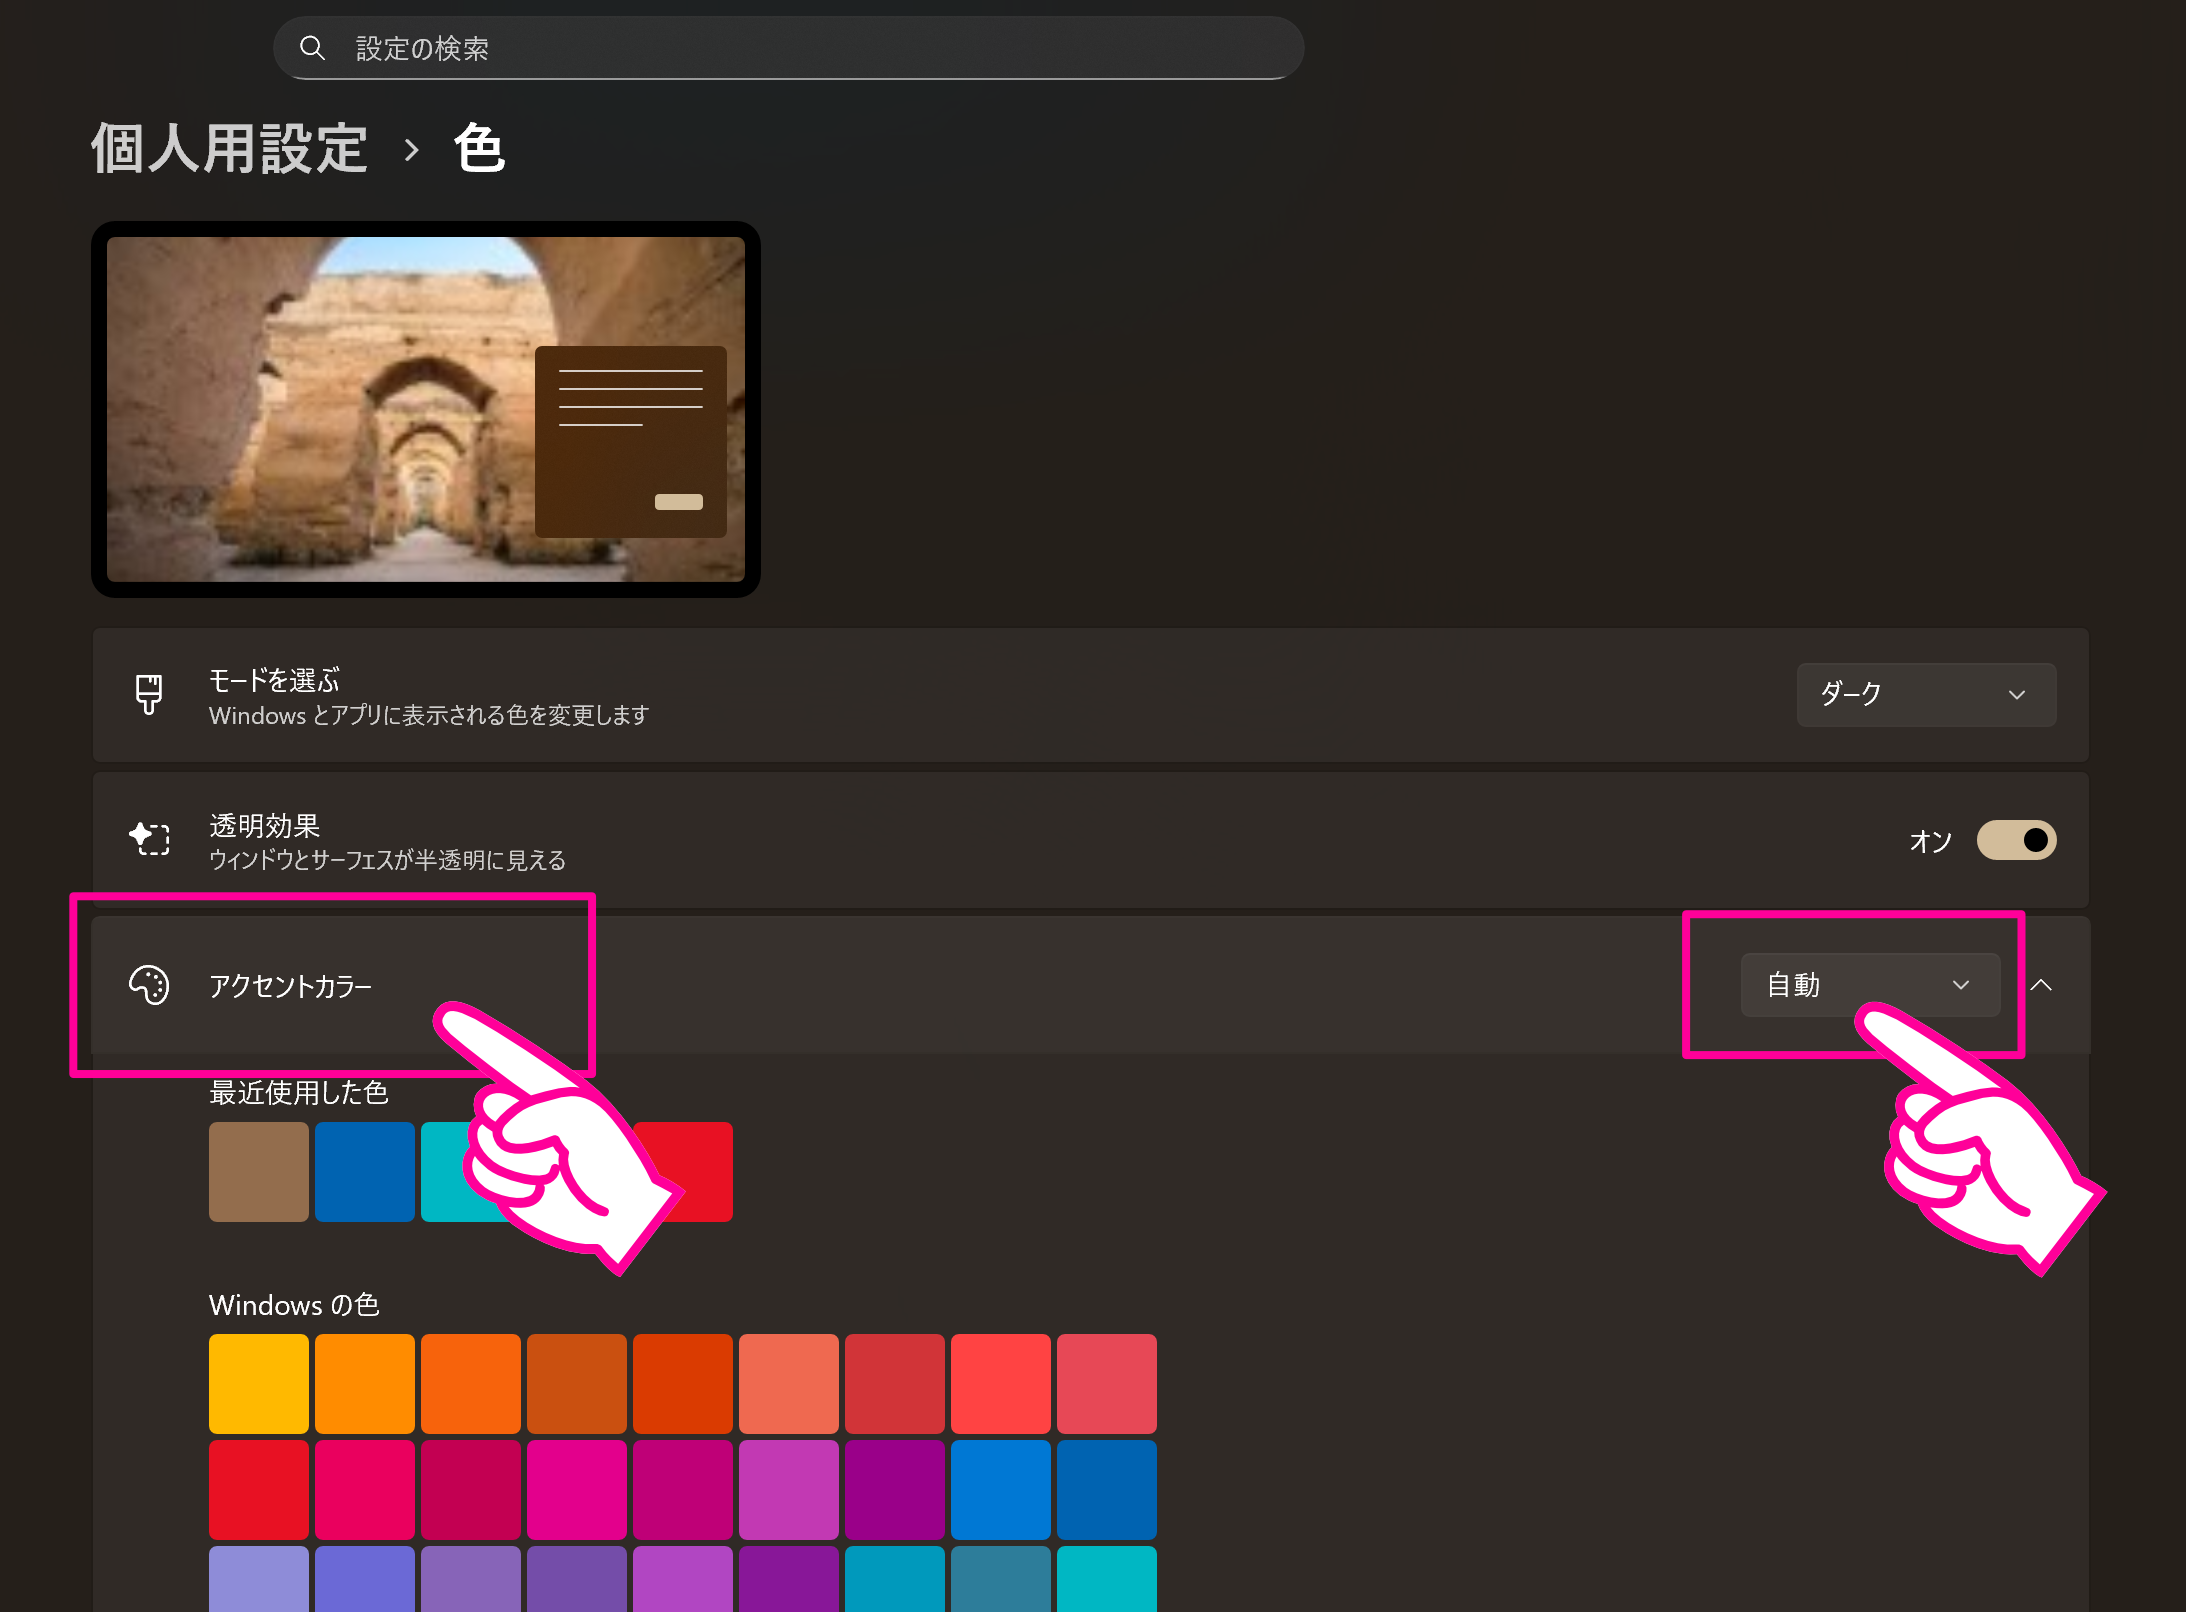The width and height of the screenshot is (2186, 1612).
Task: Click the breadcrumb chevron separator
Action: click(411, 151)
